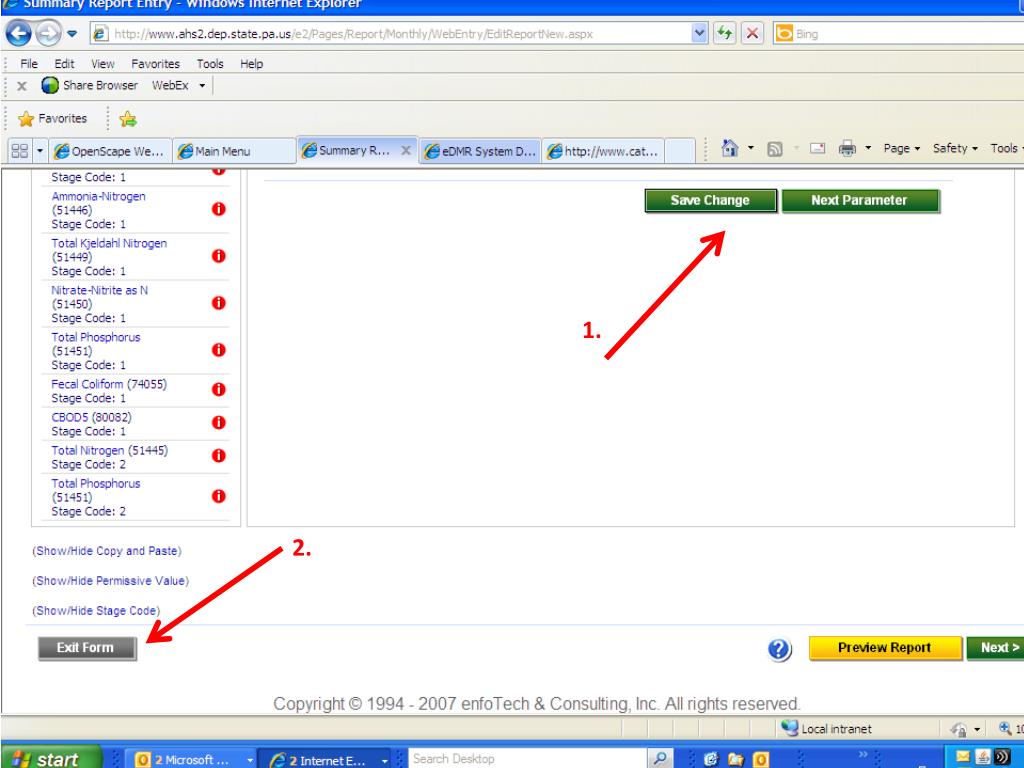Close the Summary R... tab
Viewport: 1024px width, 768px height.
click(x=406, y=150)
